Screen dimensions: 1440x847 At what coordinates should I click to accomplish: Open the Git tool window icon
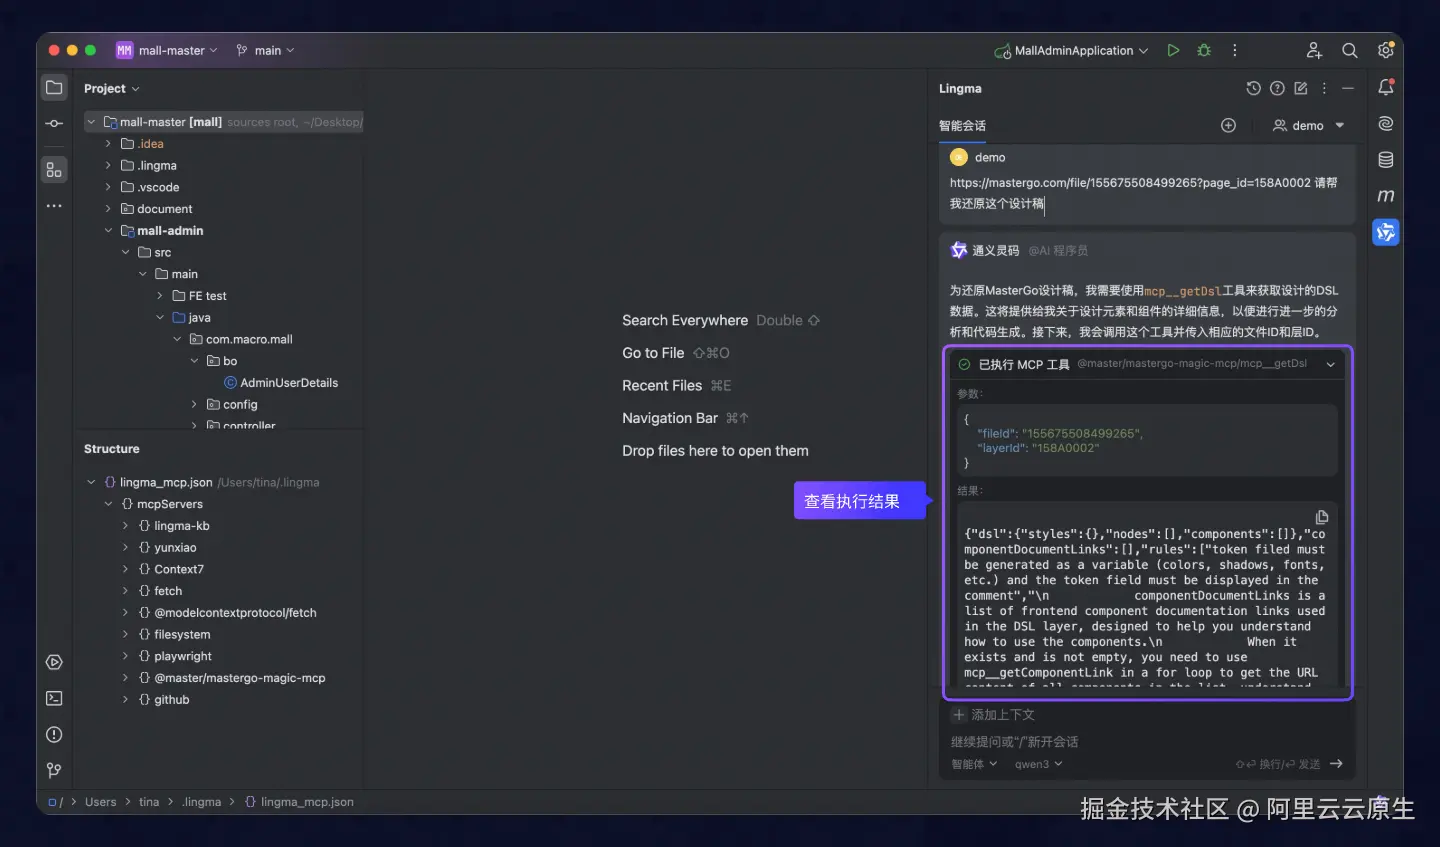click(x=54, y=770)
